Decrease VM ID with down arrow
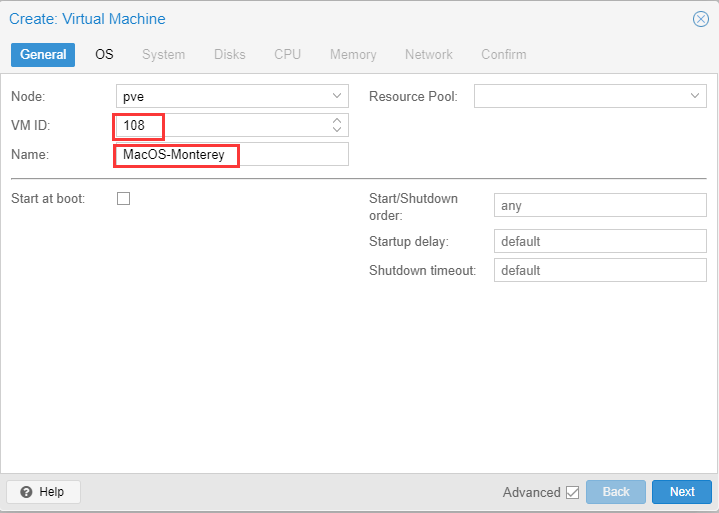 click(337, 130)
